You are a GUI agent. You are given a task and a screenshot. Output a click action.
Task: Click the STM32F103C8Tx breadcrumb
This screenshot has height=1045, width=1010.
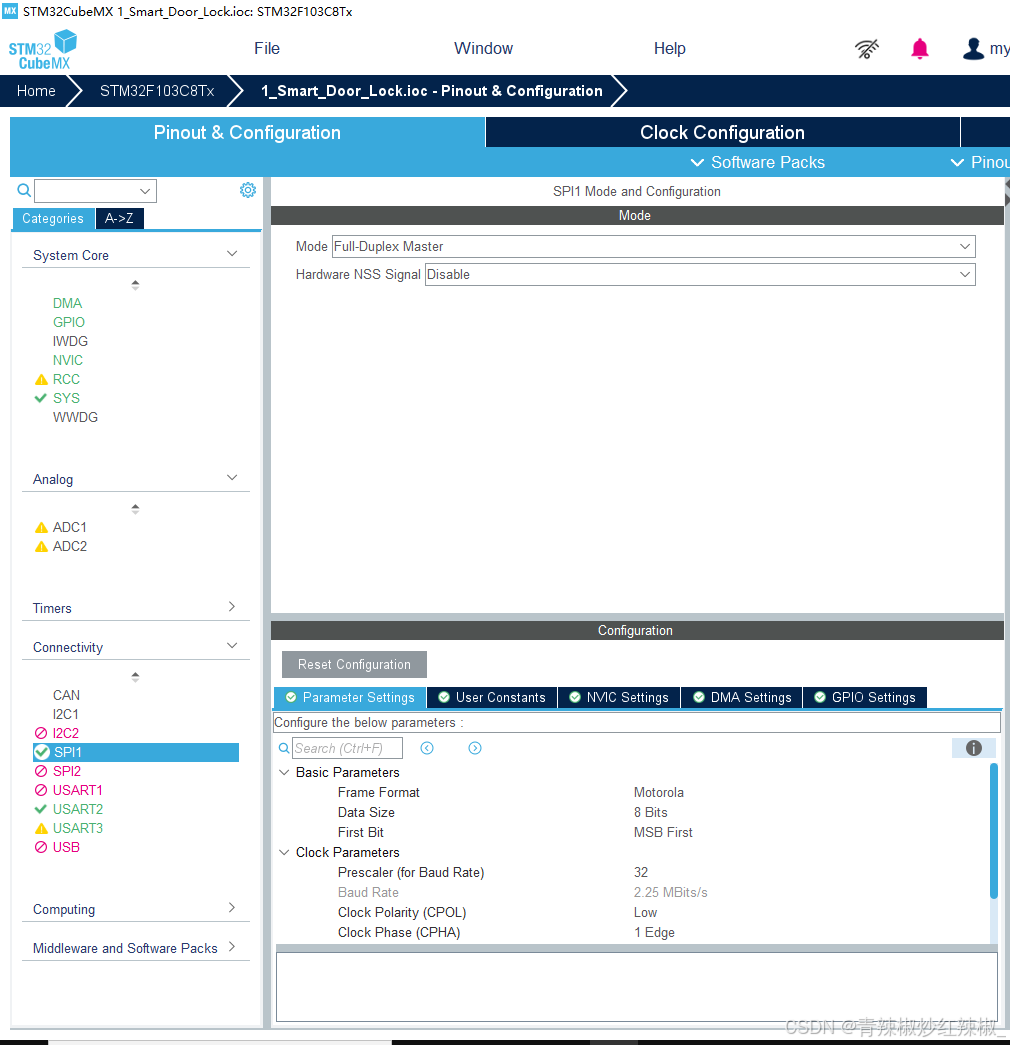coord(157,91)
